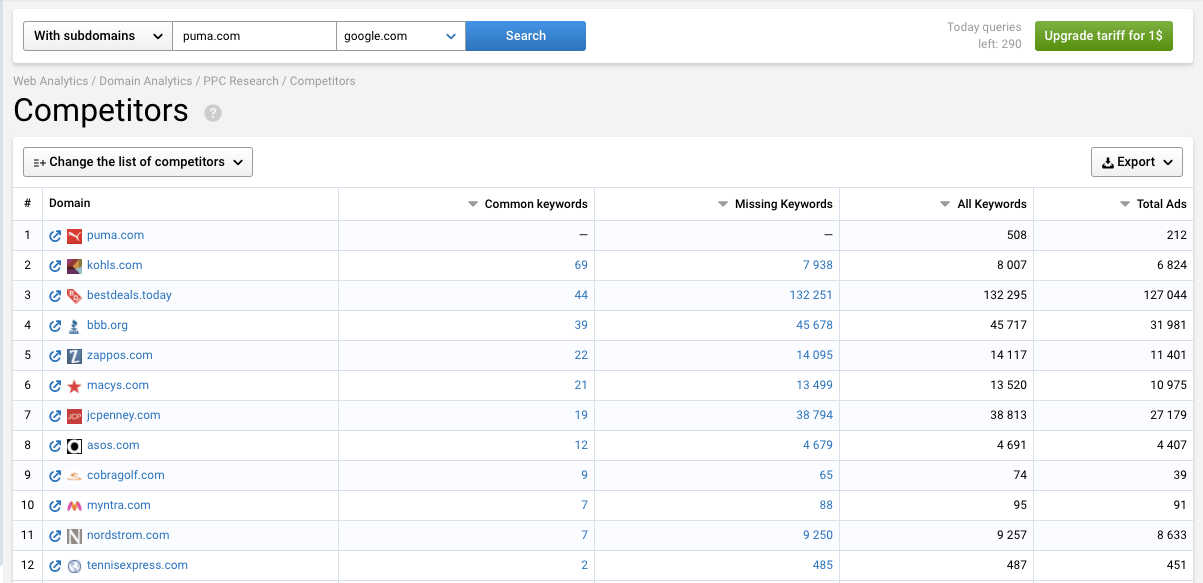Click the blue Search button

tap(526, 36)
